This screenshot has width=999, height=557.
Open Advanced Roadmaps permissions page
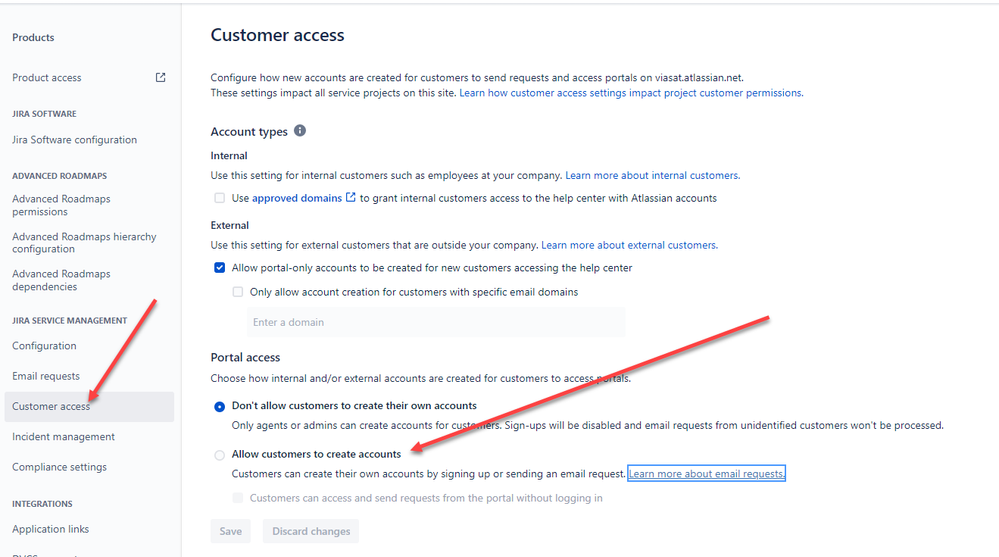[61, 205]
